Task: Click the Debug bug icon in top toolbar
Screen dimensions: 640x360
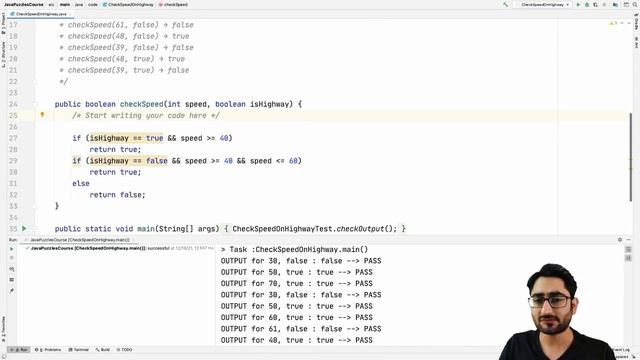Action: (587, 4)
